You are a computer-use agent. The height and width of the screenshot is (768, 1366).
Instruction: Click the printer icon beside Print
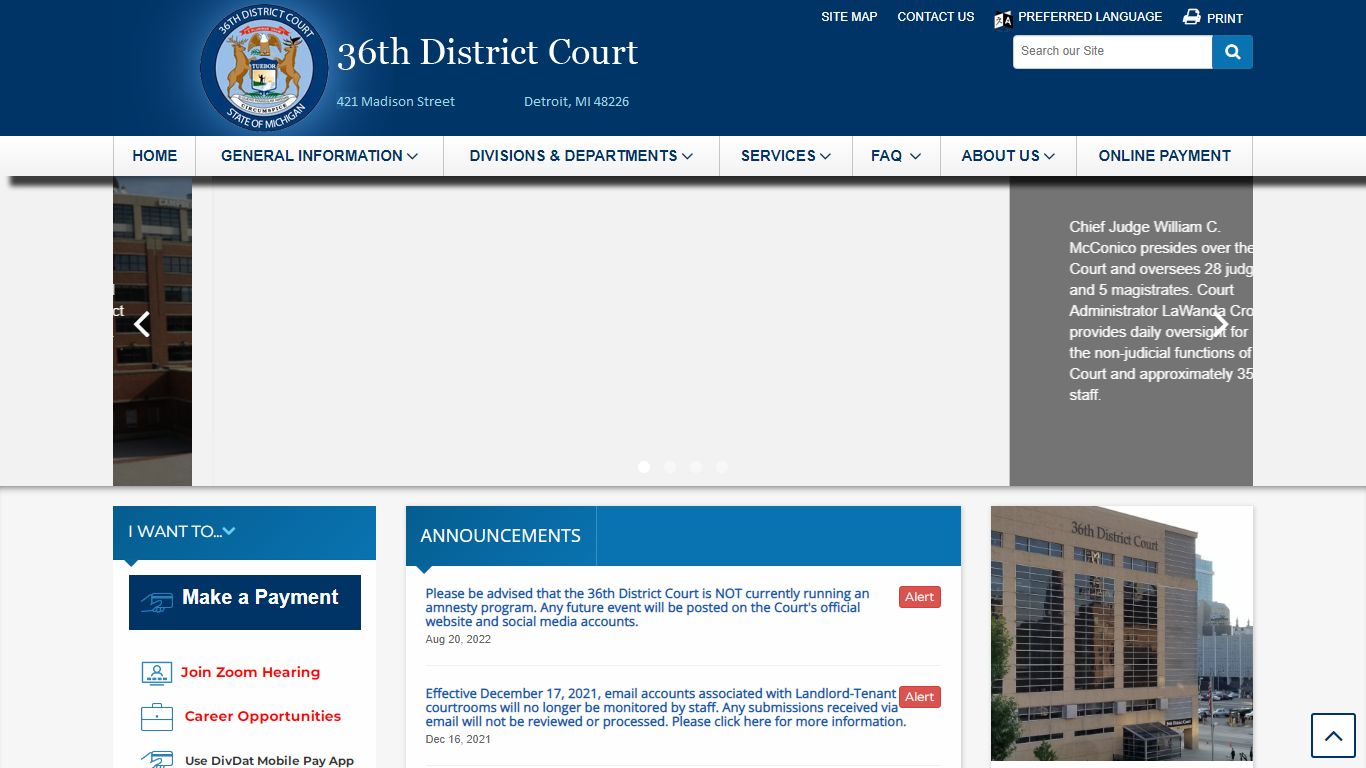coord(1191,17)
